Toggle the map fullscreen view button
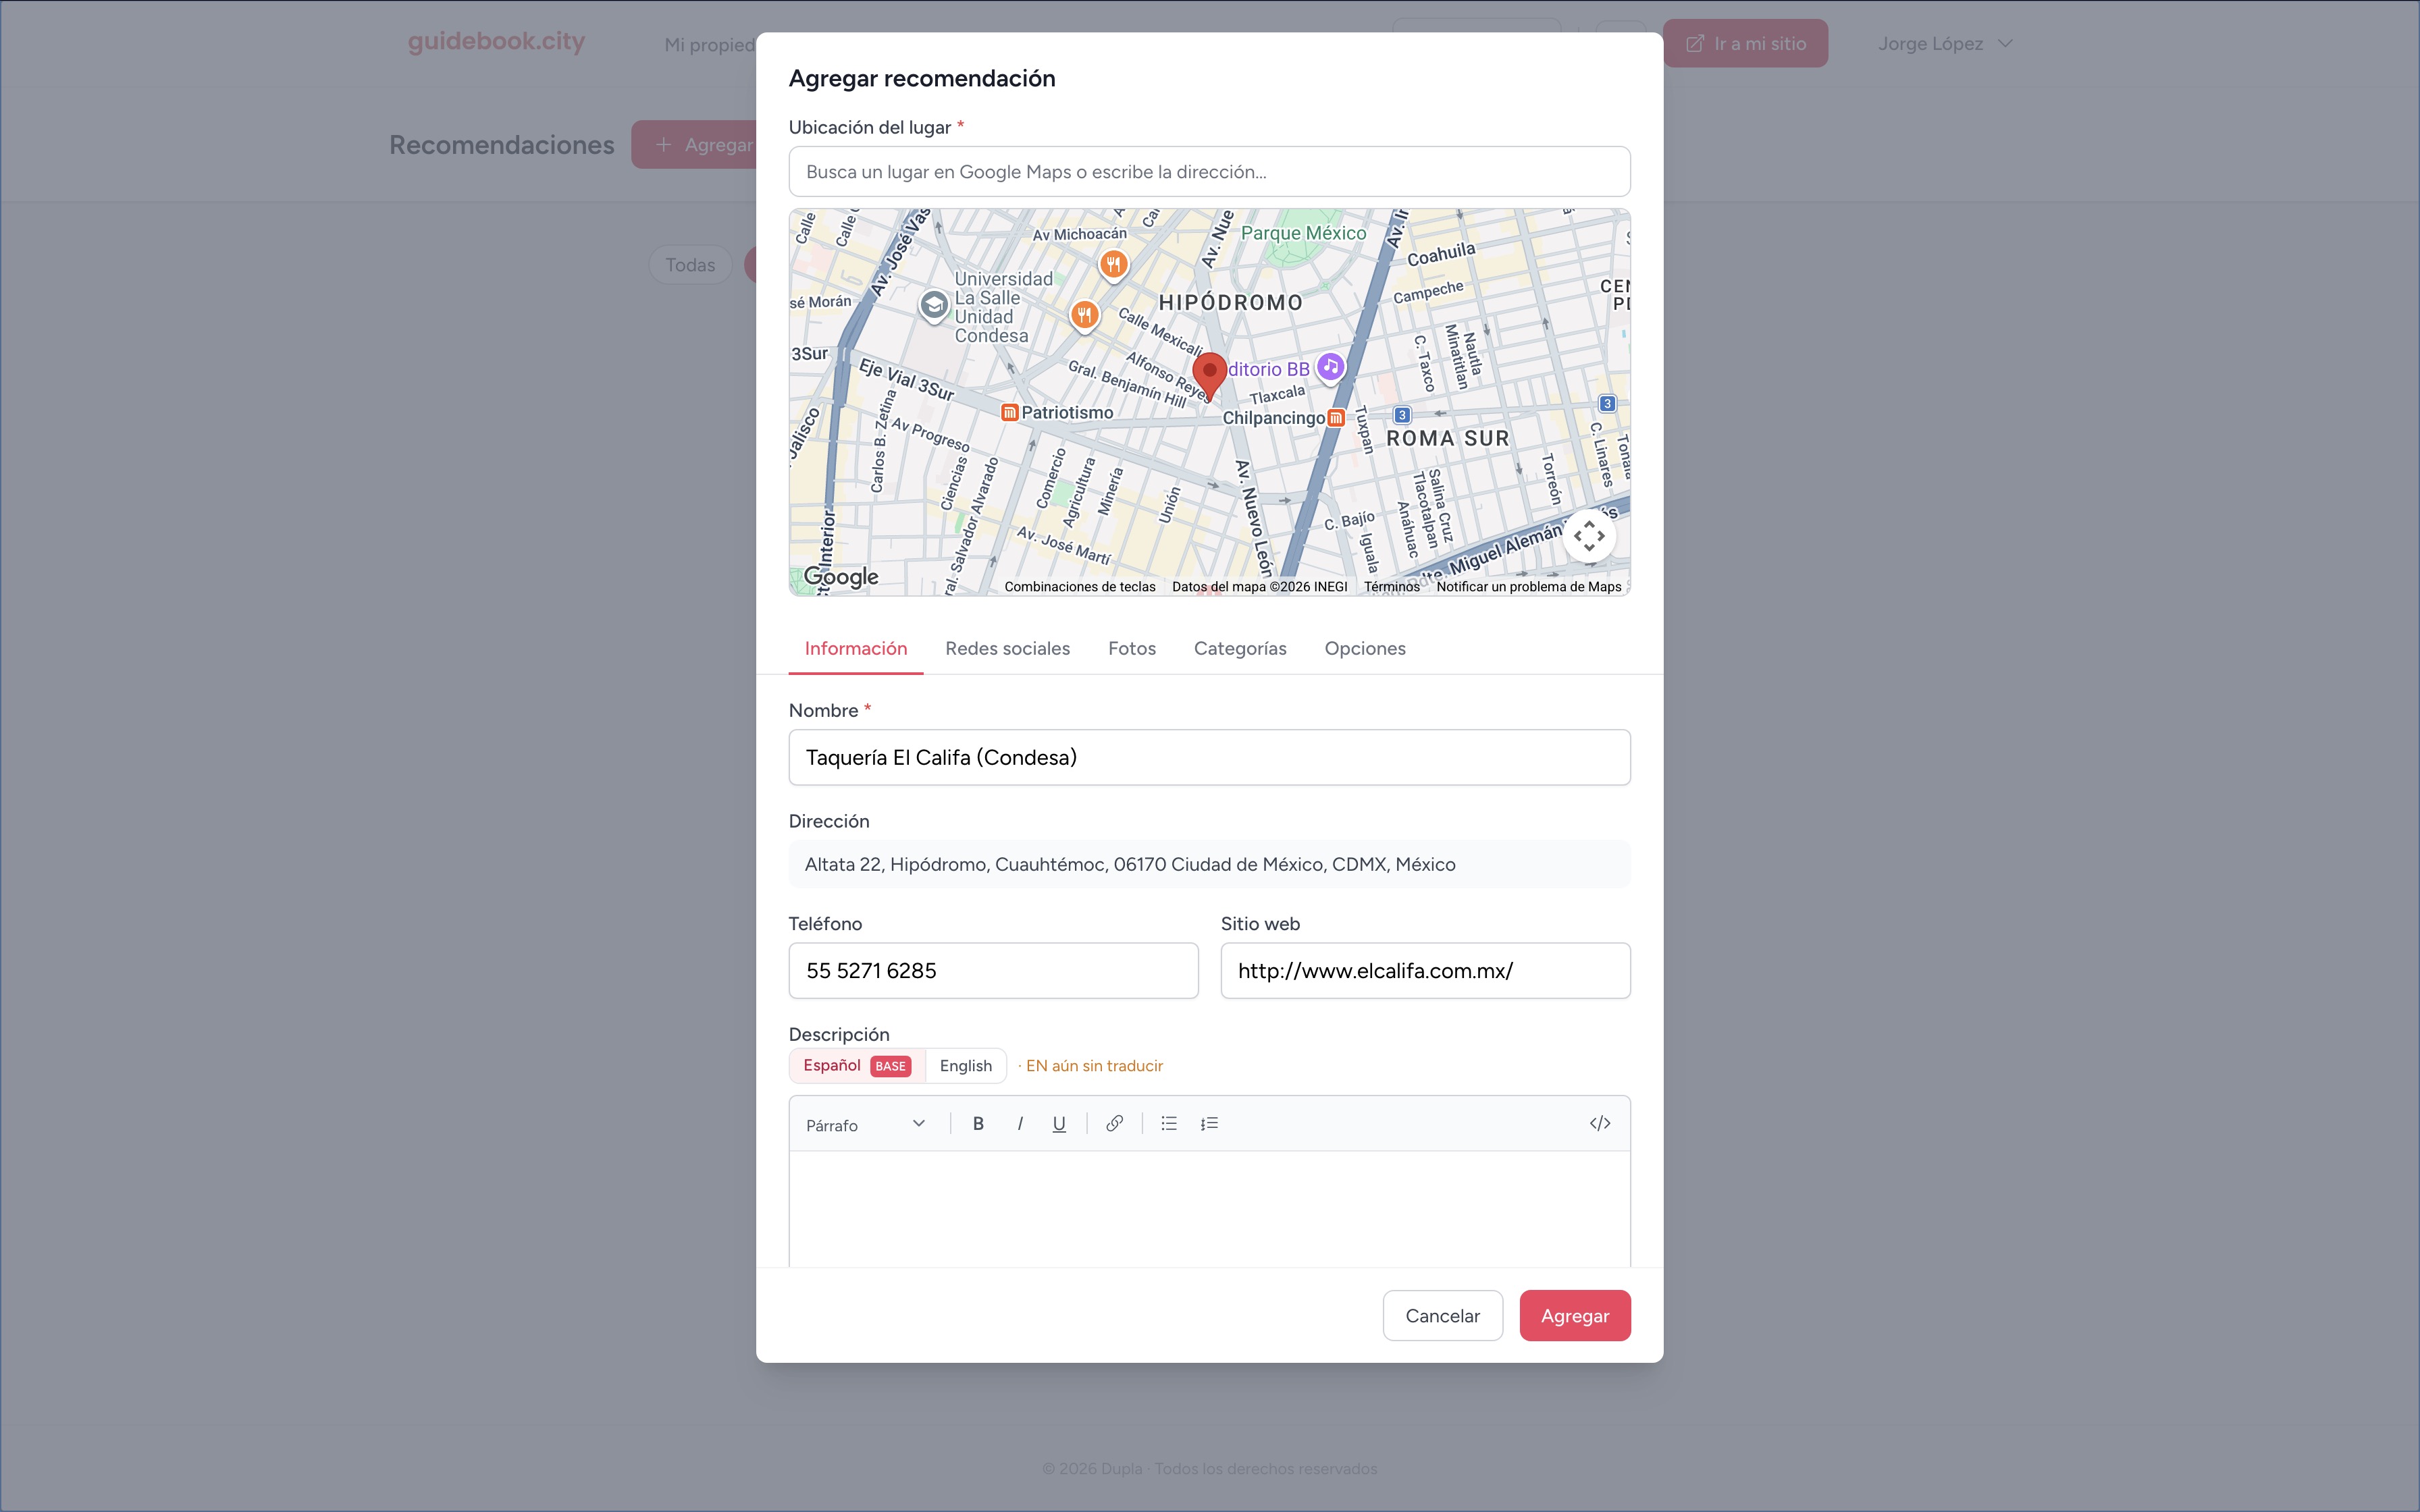The height and width of the screenshot is (1512, 2420). pos(1589,536)
